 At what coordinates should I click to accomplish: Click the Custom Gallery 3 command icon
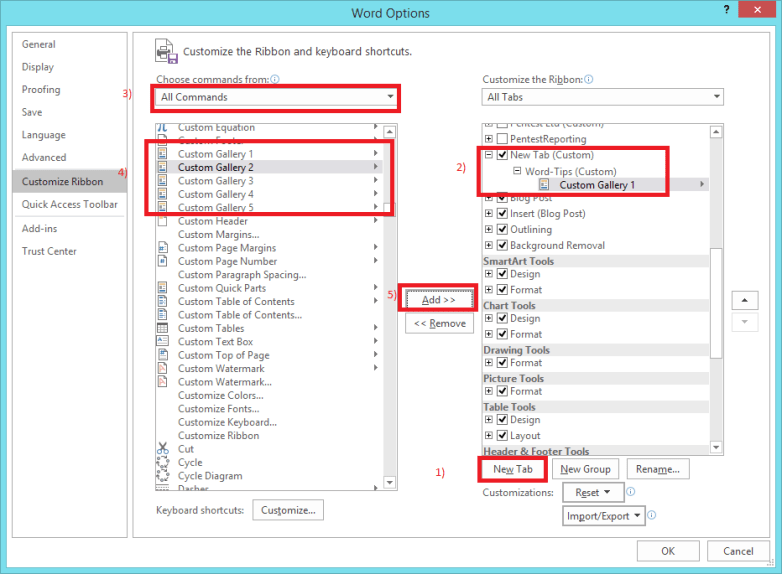162,181
